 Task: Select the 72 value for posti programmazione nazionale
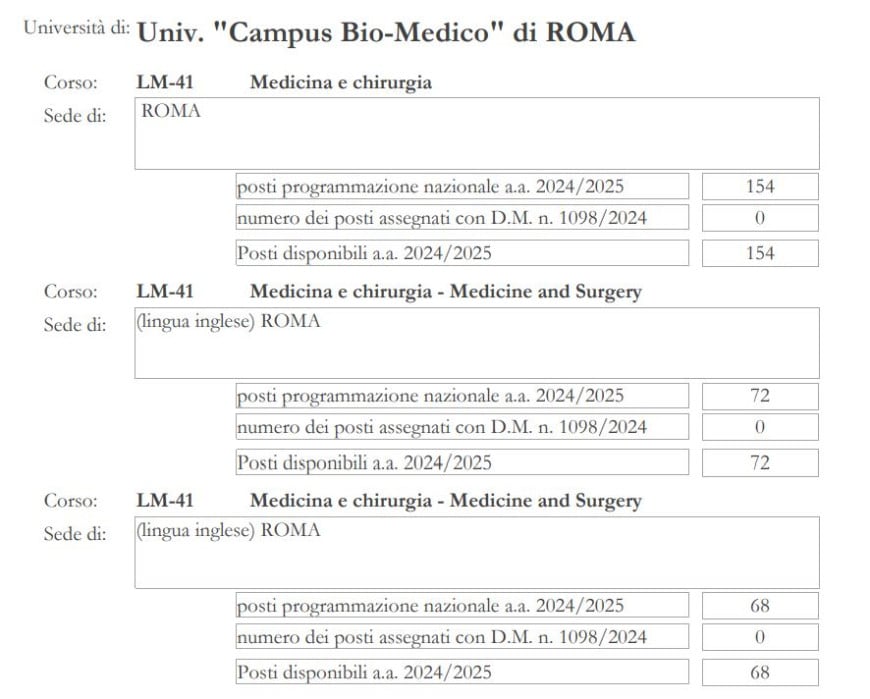point(760,396)
